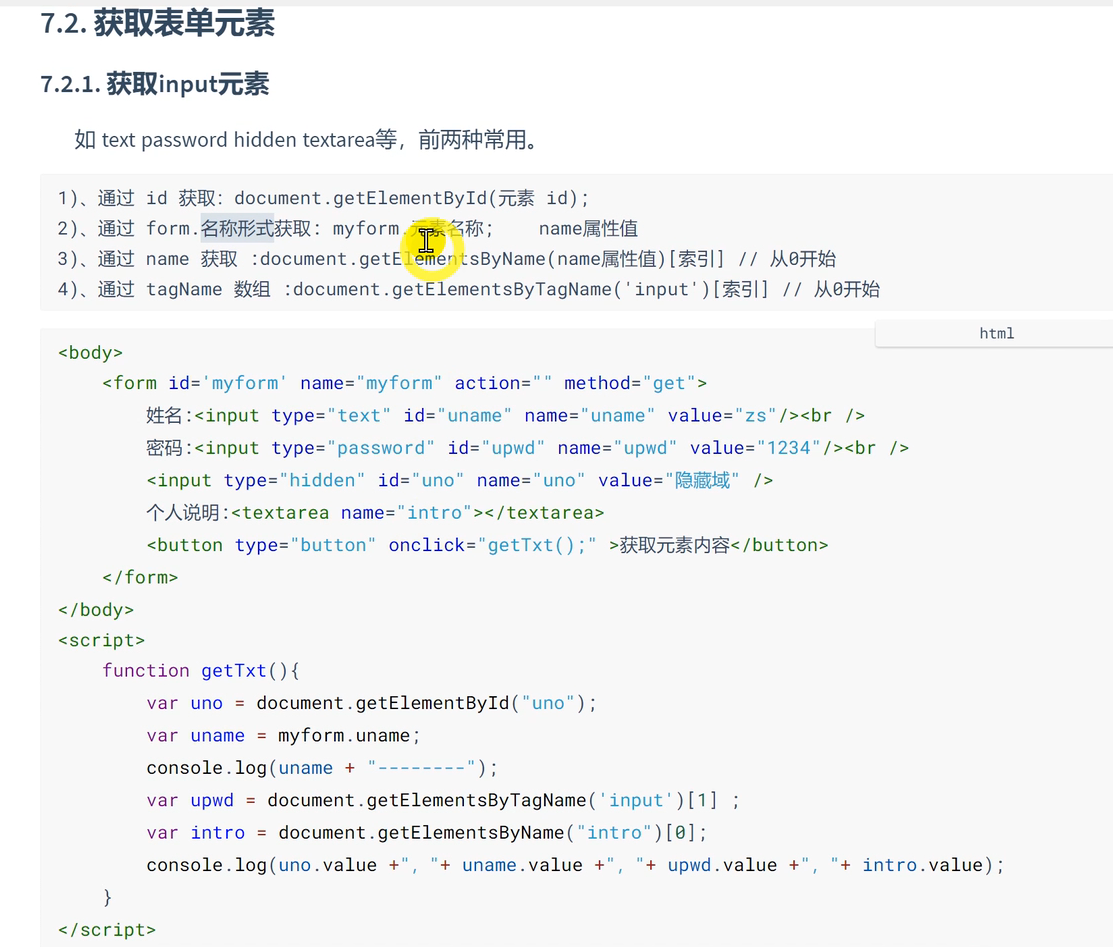Click line 4) 通过 tagName 数组 getElementsByTagName

click(x=468, y=290)
